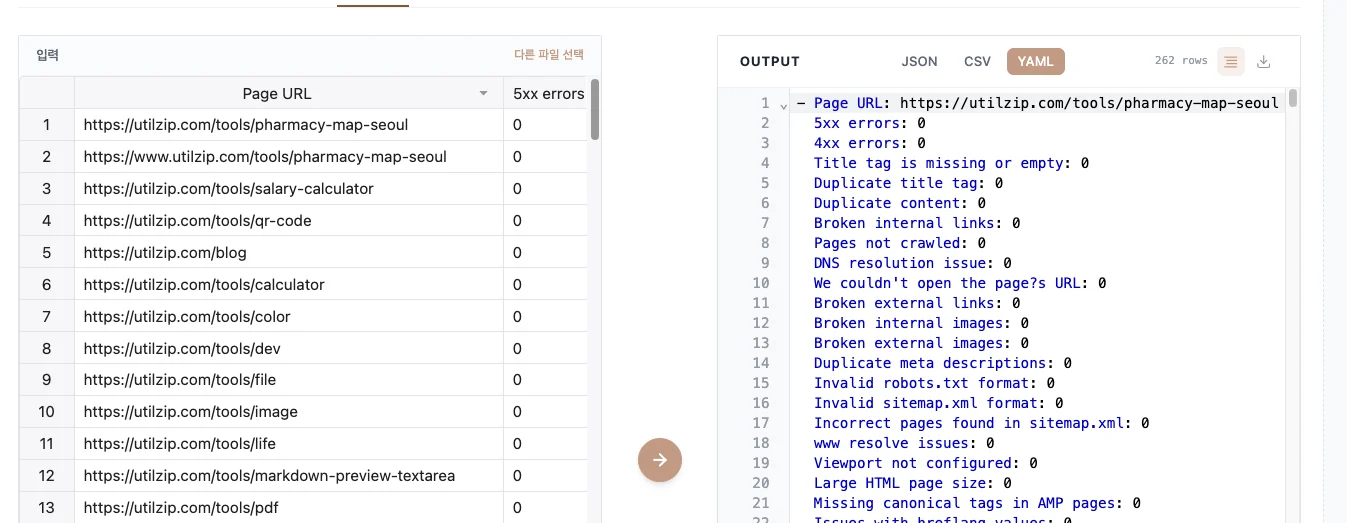Click the '262 rows' count label
1347x523 pixels.
[x=1180, y=61]
